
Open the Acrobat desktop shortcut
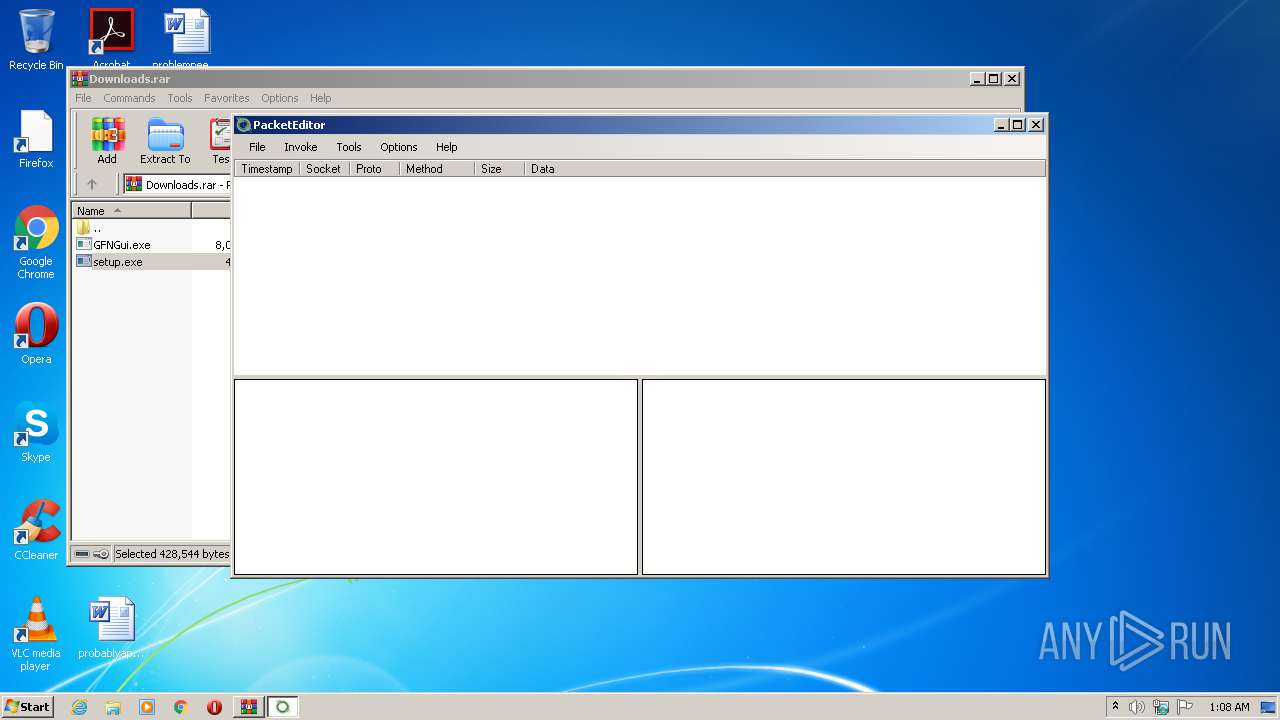pos(111,36)
